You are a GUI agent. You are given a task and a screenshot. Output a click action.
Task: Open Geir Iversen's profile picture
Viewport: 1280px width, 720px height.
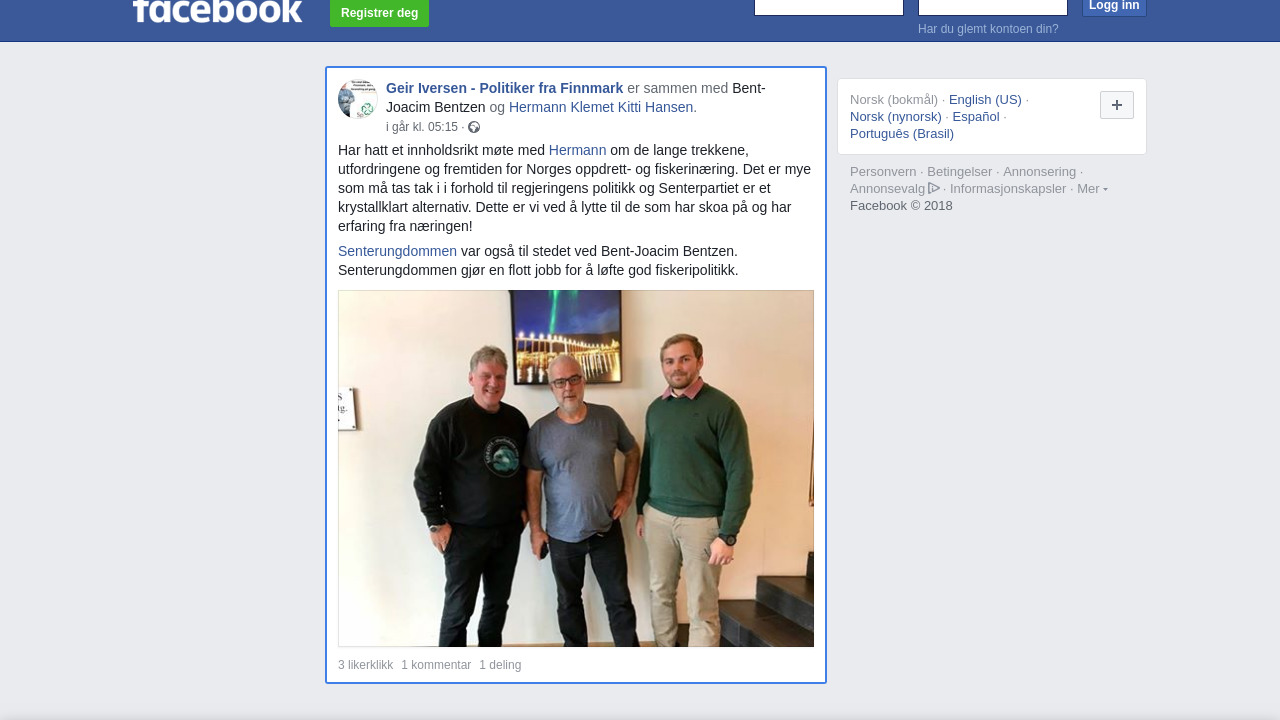point(358,99)
